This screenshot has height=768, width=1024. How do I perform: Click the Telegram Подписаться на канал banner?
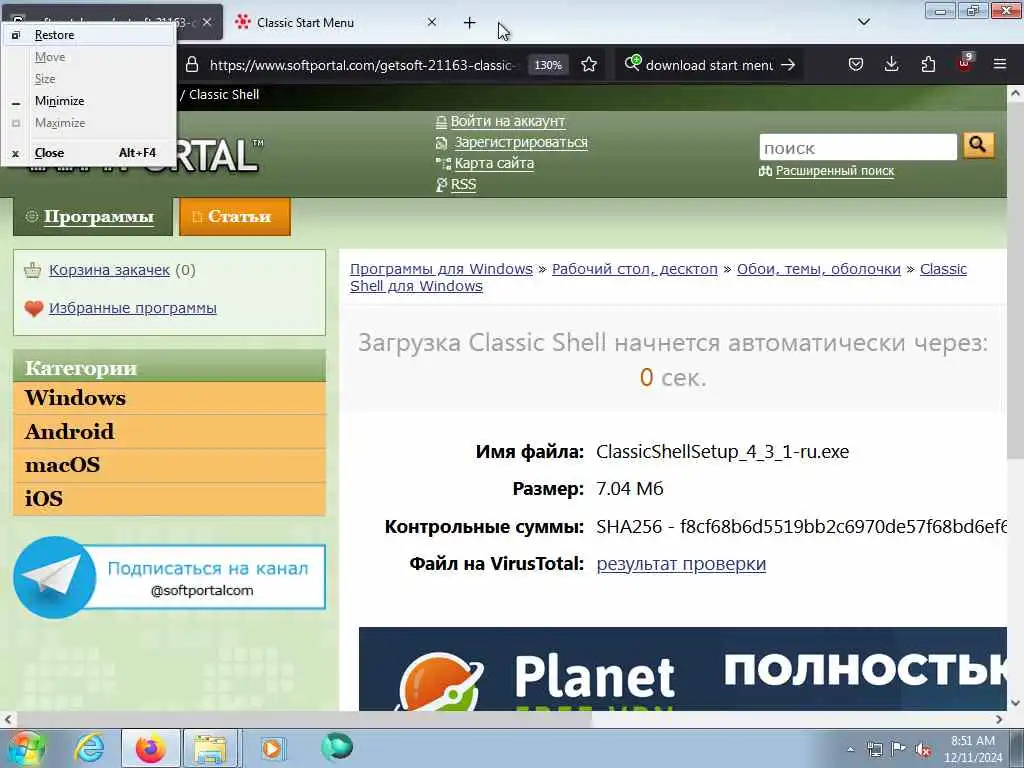point(169,577)
